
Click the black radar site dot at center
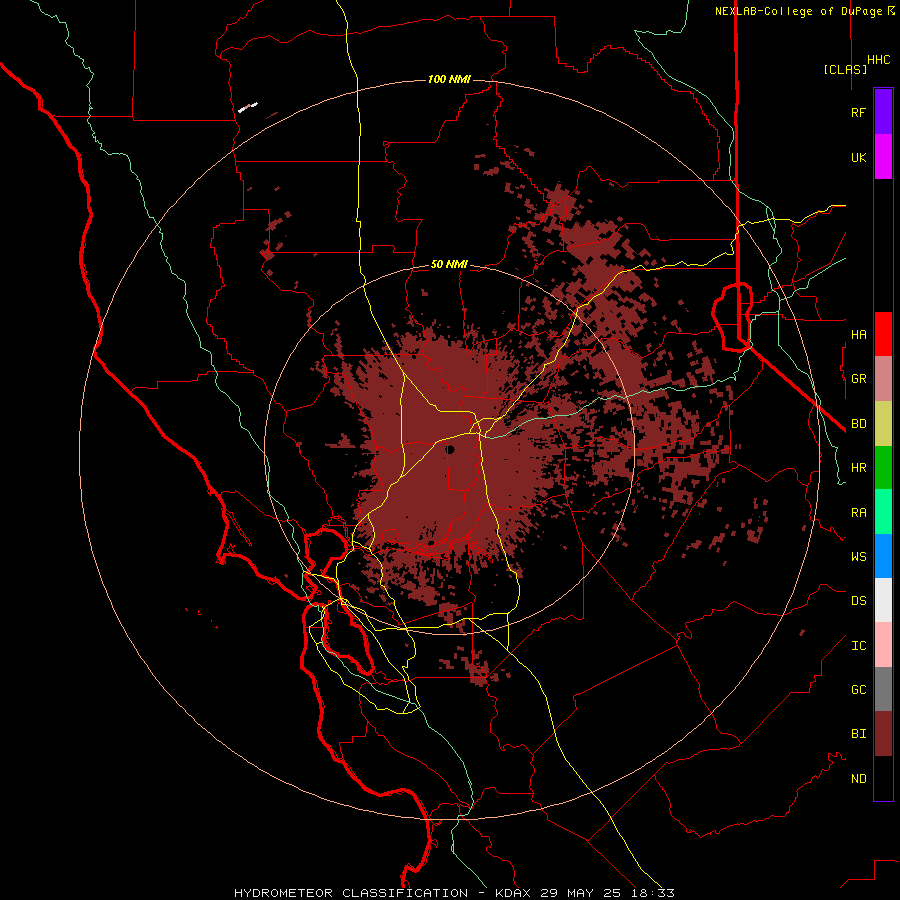[450, 449]
